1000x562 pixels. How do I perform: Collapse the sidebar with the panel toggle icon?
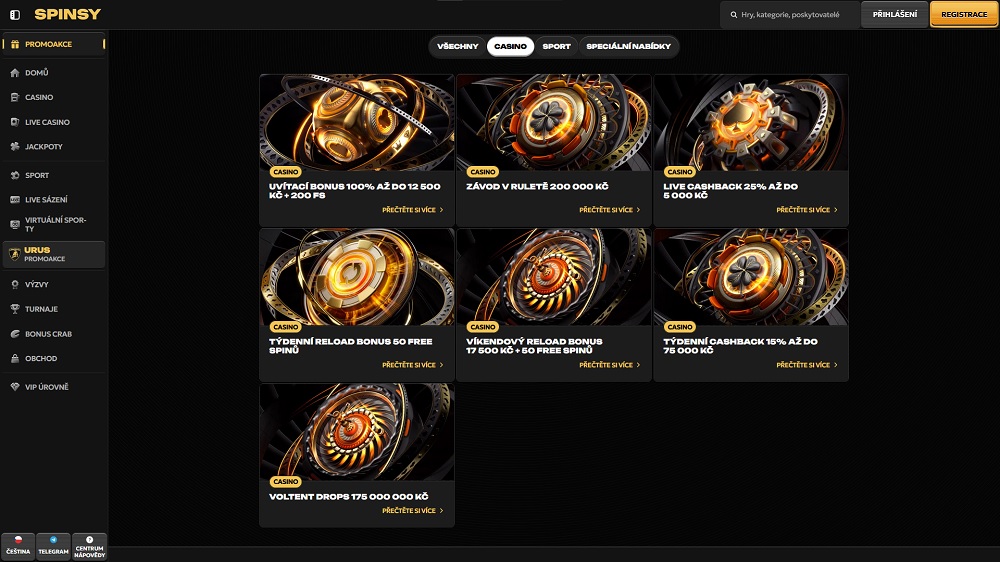coord(15,14)
